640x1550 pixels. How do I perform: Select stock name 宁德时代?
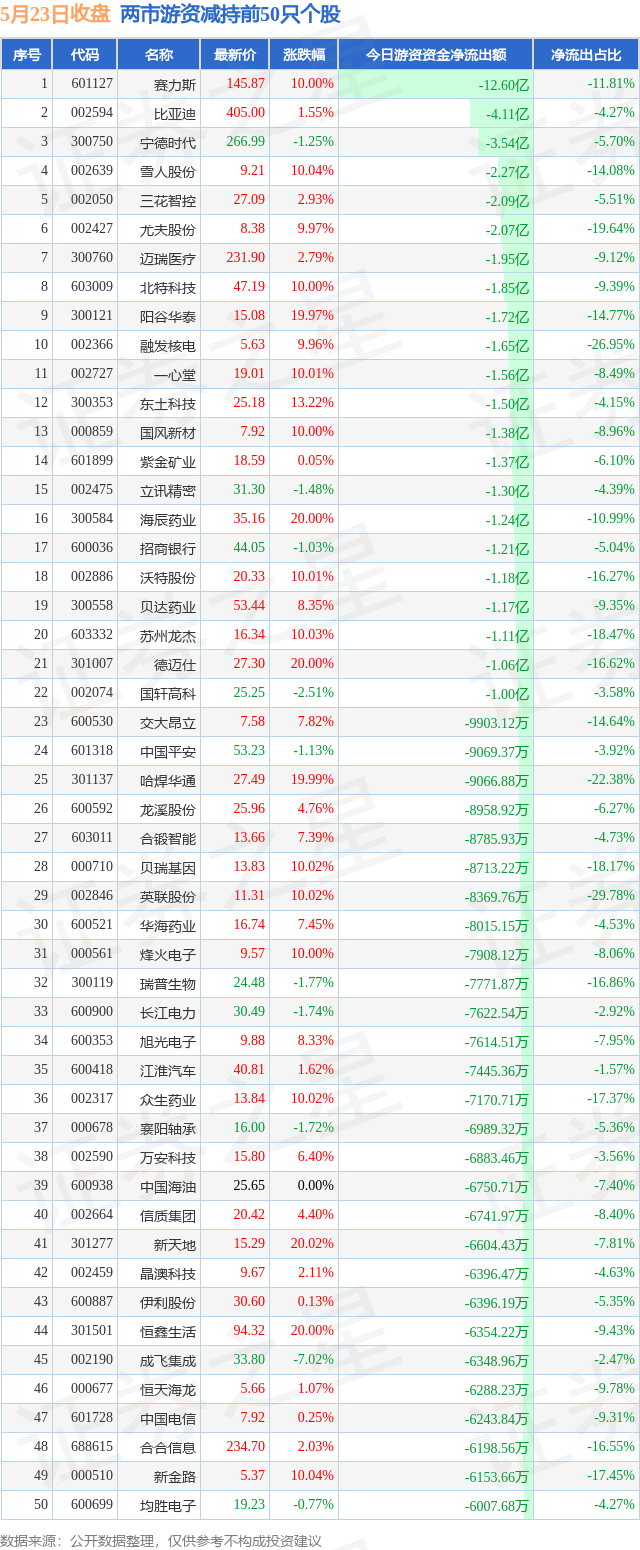pos(168,143)
